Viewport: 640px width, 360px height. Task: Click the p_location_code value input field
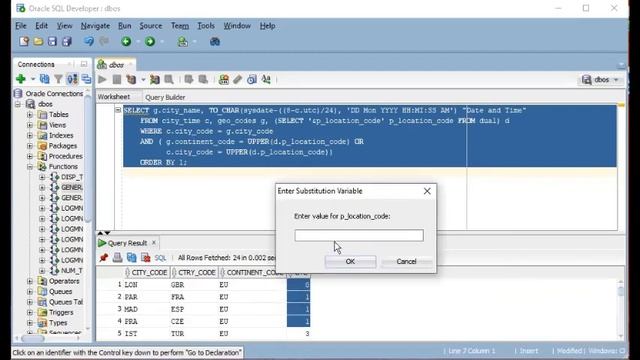click(x=359, y=235)
